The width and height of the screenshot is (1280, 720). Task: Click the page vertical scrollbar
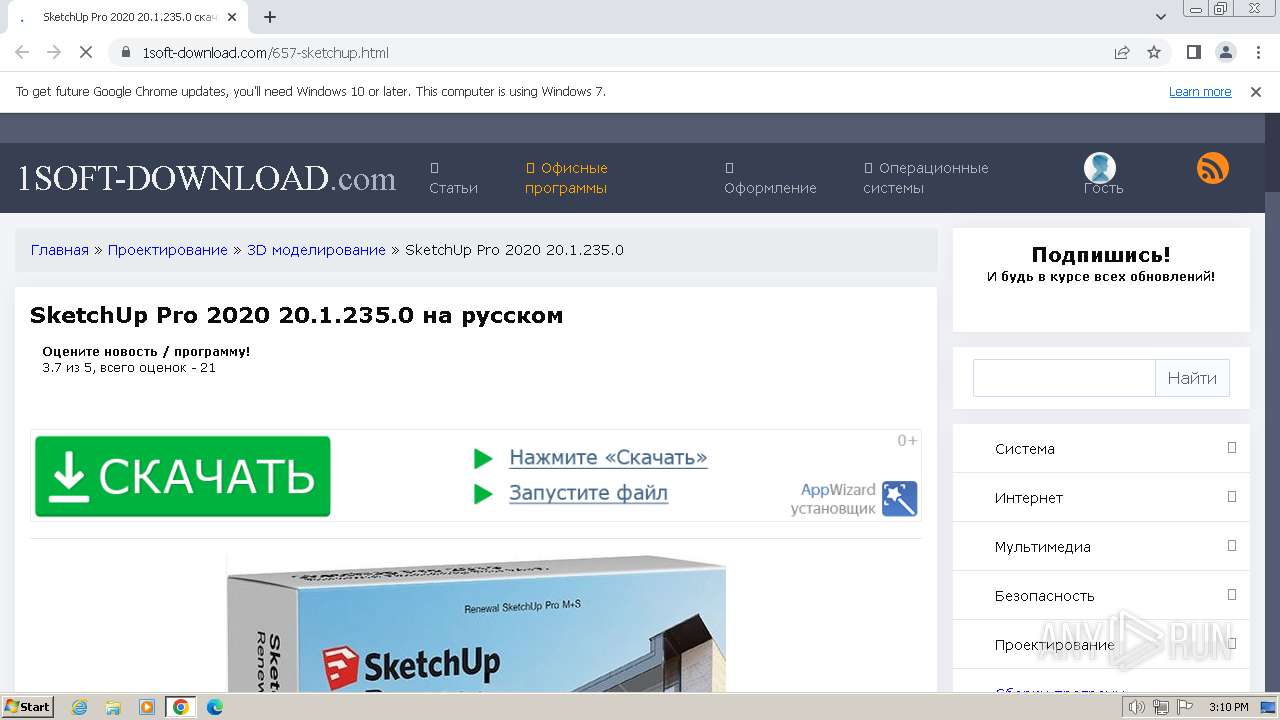(x=1272, y=400)
